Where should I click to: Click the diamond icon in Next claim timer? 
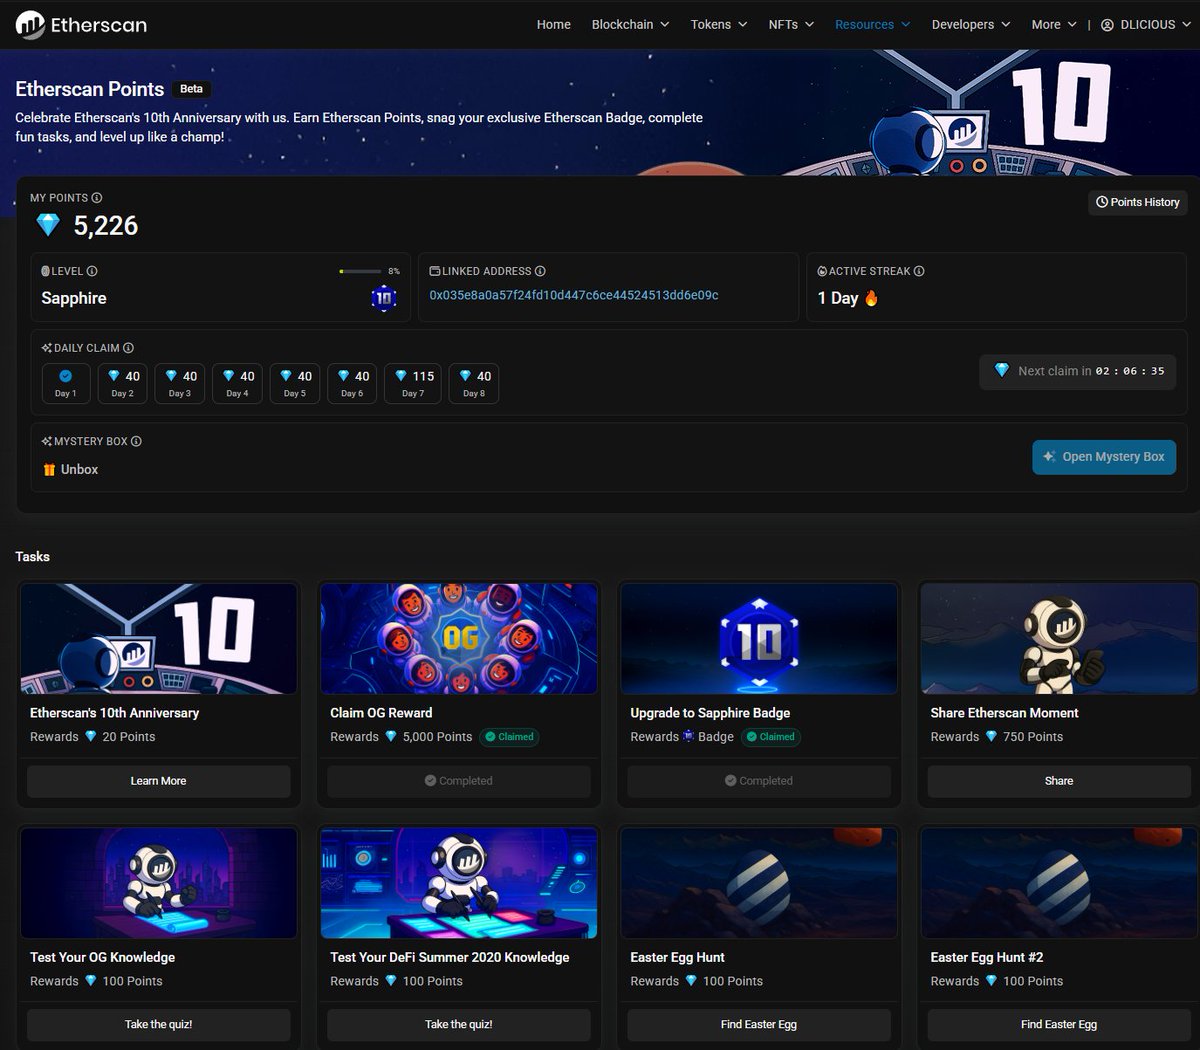[x=1002, y=370]
